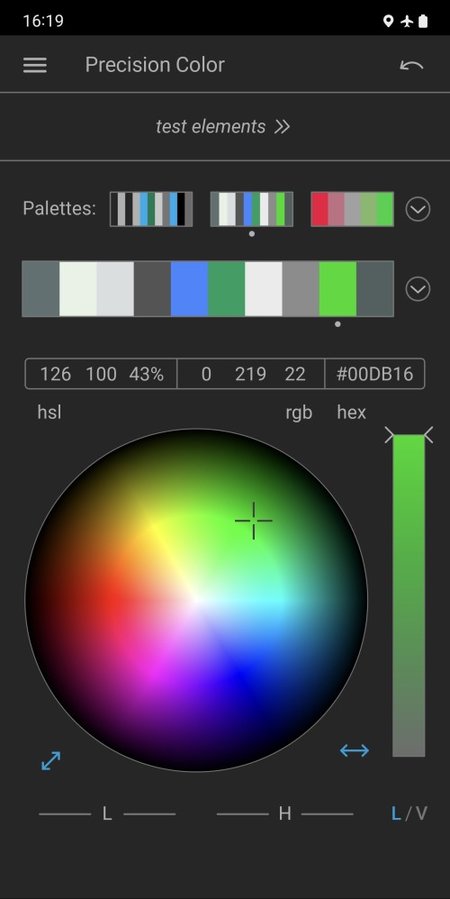Image resolution: width=450 pixels, height=899 pixels.
Task: Tap the horizontal double-arrow icon
Action: tap(354, 750)
